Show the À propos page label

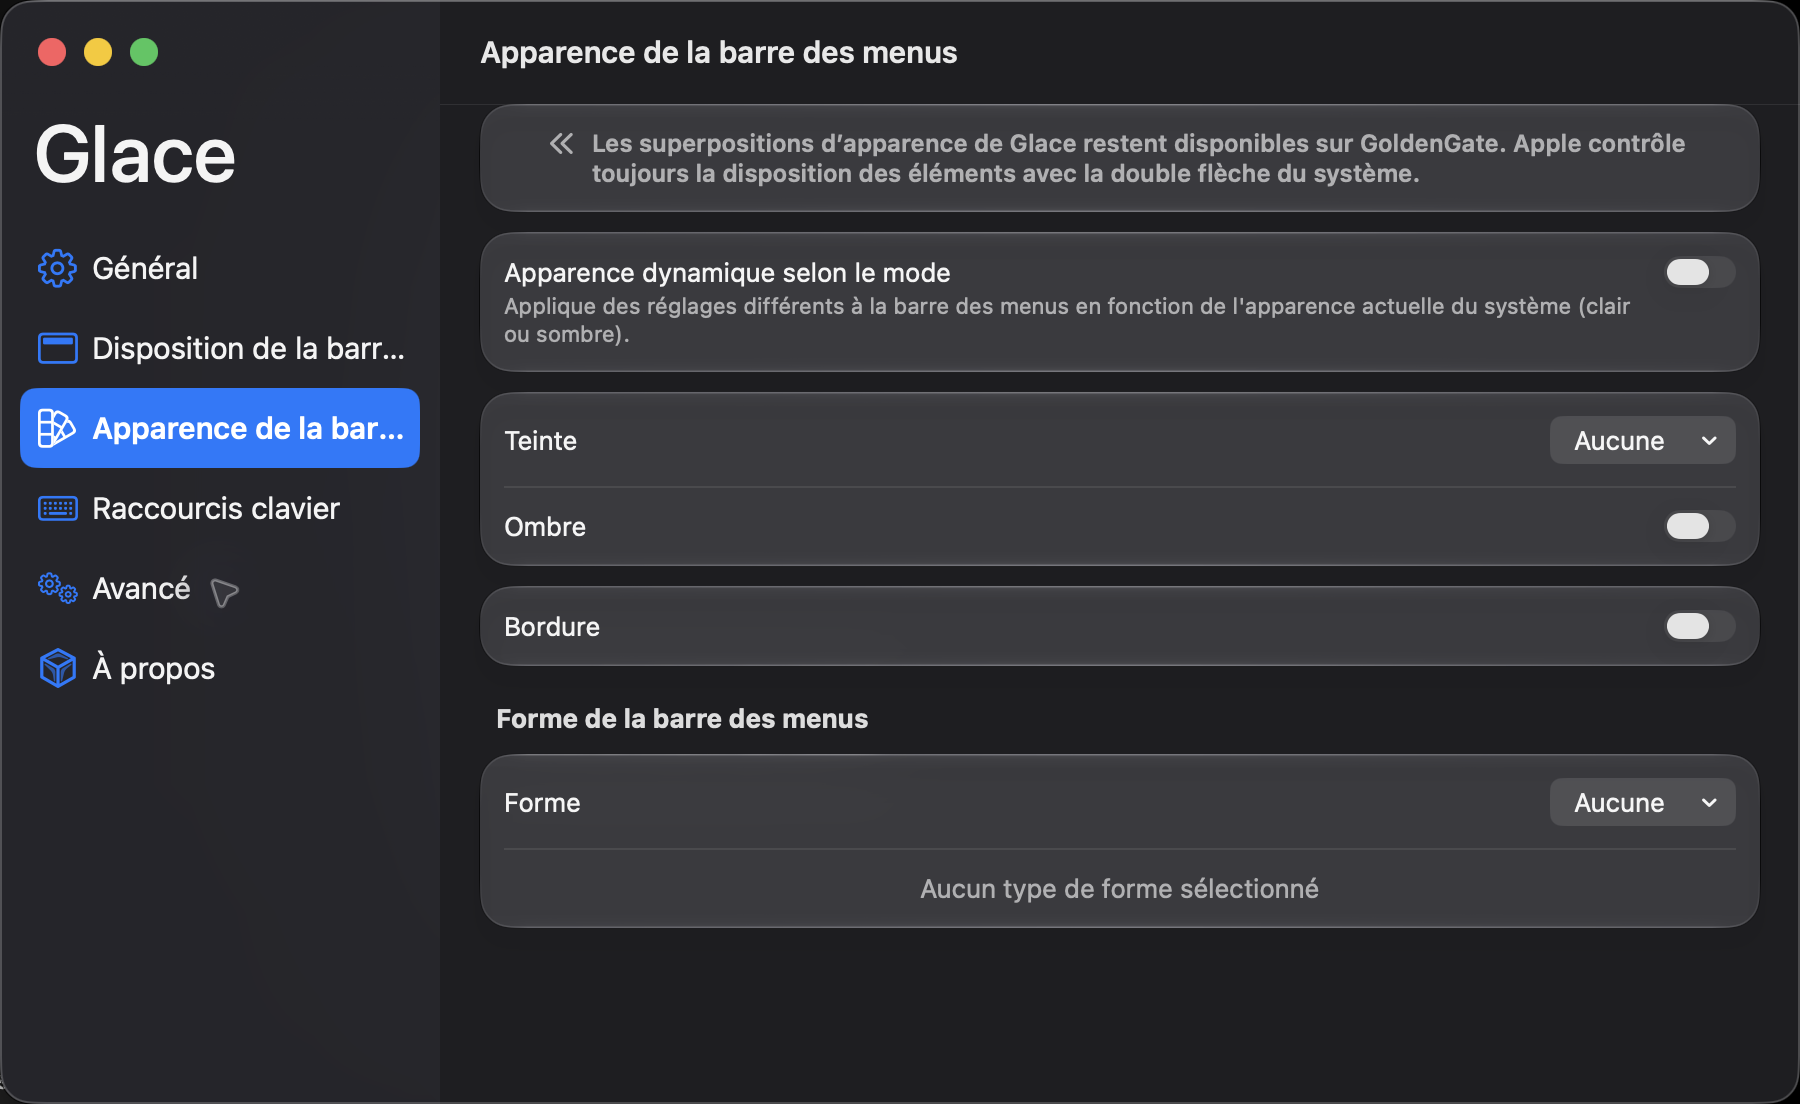153,668
